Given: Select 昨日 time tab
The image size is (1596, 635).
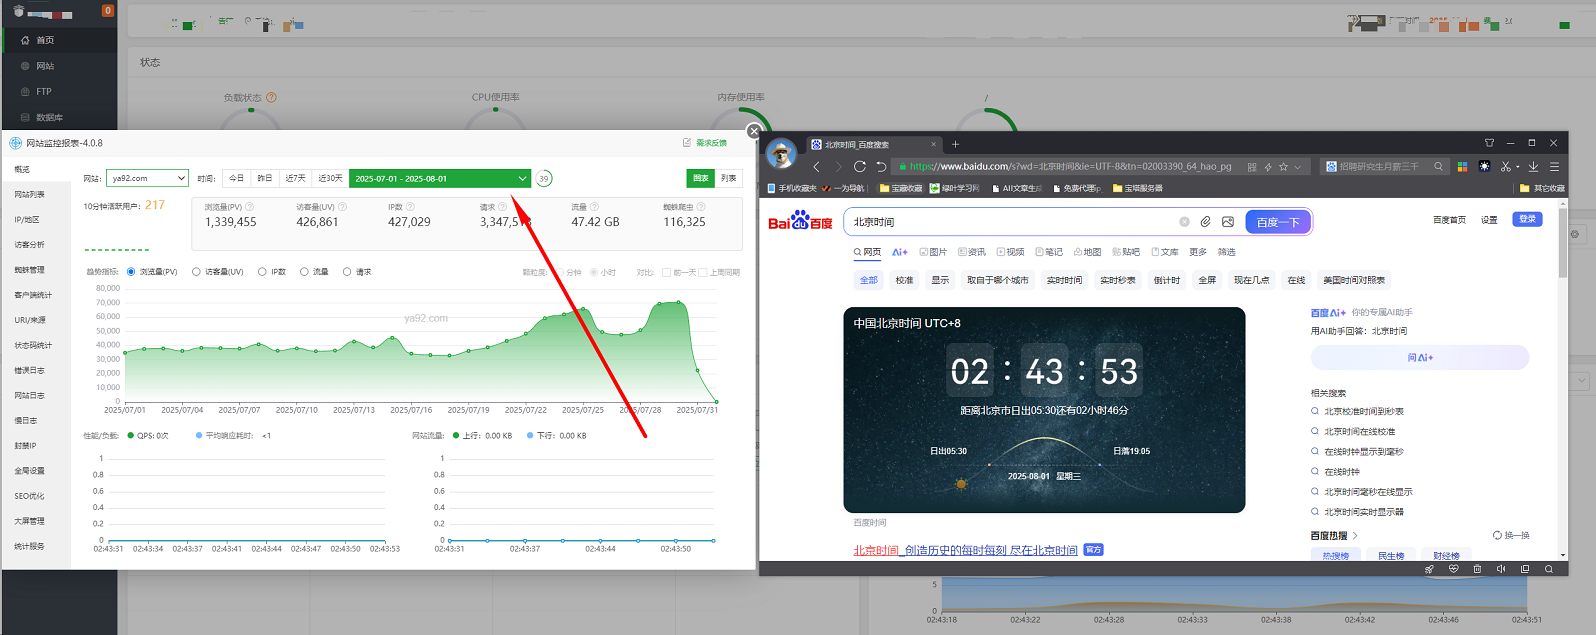Looking at the screenshot, I should (x=265, y=178).
